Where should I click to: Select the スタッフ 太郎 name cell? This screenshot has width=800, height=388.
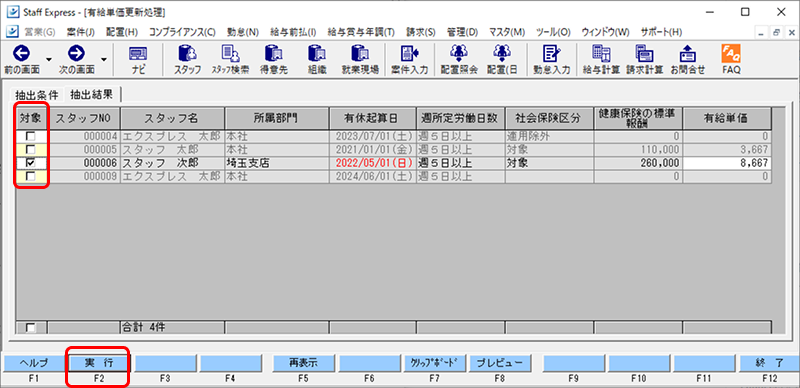click(x=172, y=150)
